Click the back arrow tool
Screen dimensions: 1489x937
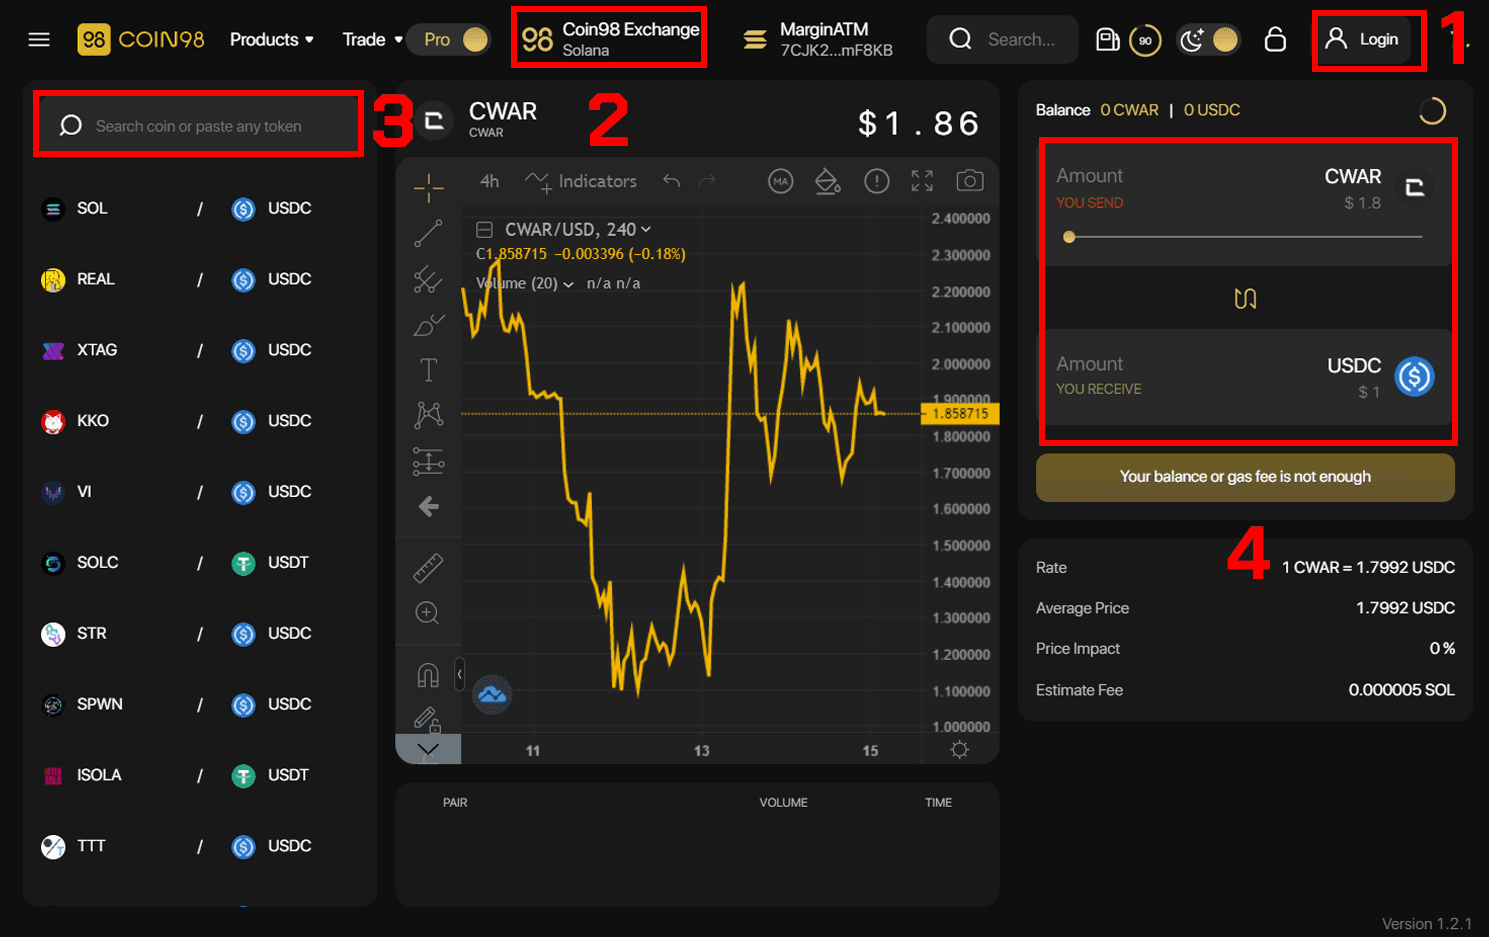tap(428, 507)
